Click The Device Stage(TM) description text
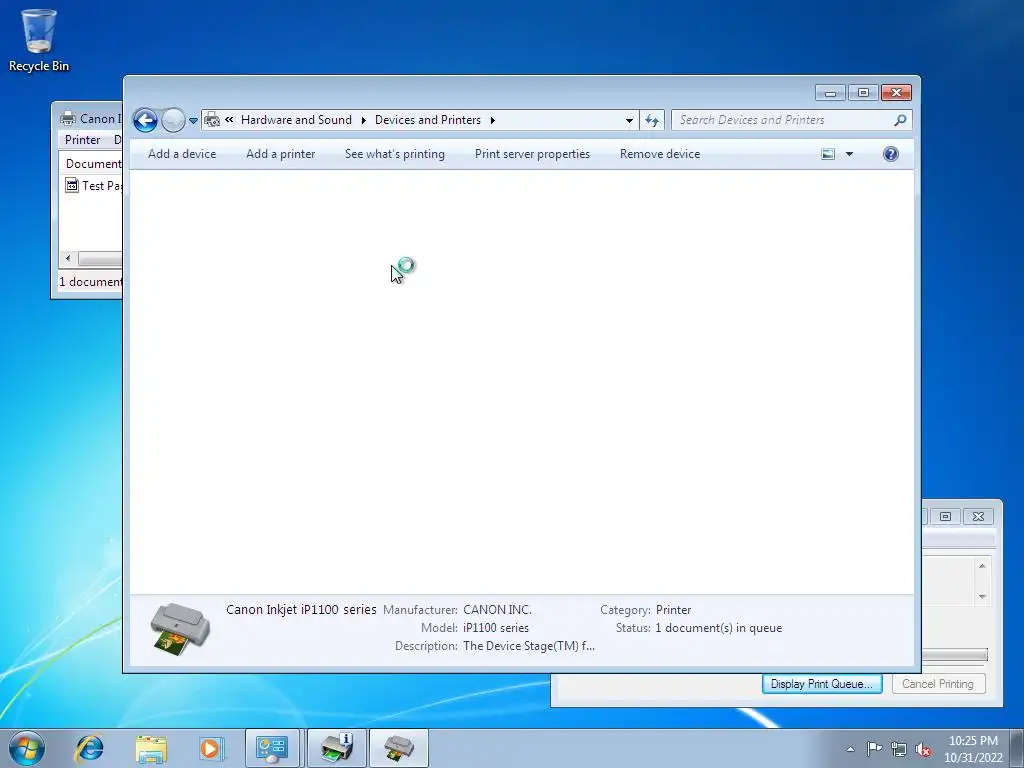1024x768 pixels. [x=529, y=646]
